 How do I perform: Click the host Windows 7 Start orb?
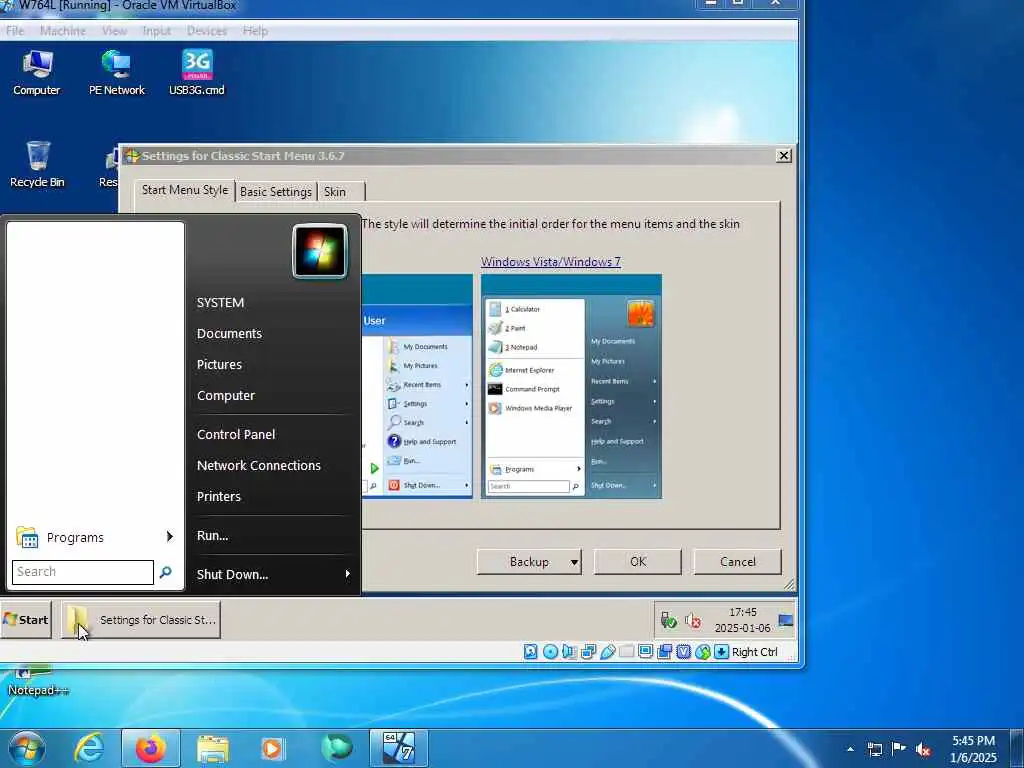pos(26,748)
